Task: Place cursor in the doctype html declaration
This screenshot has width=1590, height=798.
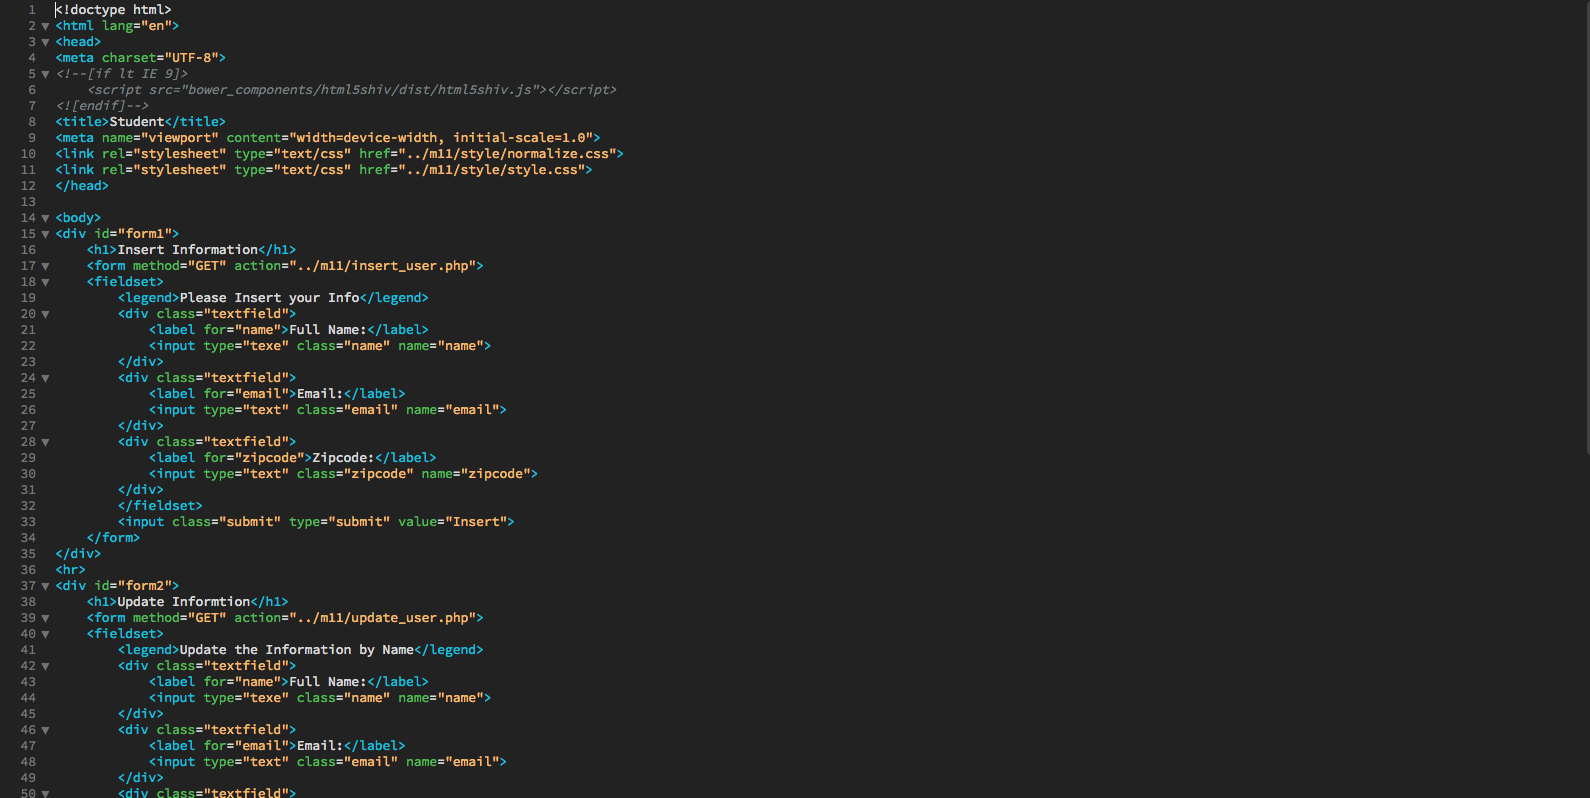Action: [x=113, y=10]
